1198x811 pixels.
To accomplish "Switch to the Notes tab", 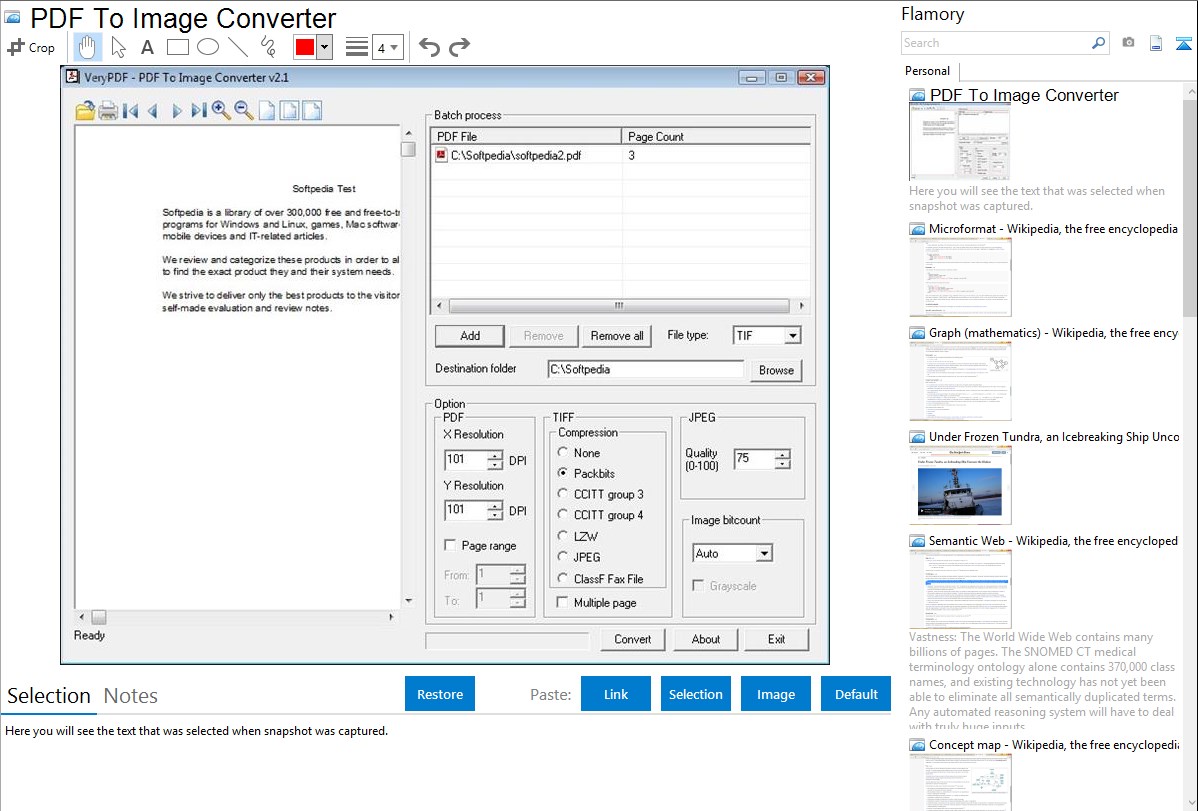I will pos(130,696).
